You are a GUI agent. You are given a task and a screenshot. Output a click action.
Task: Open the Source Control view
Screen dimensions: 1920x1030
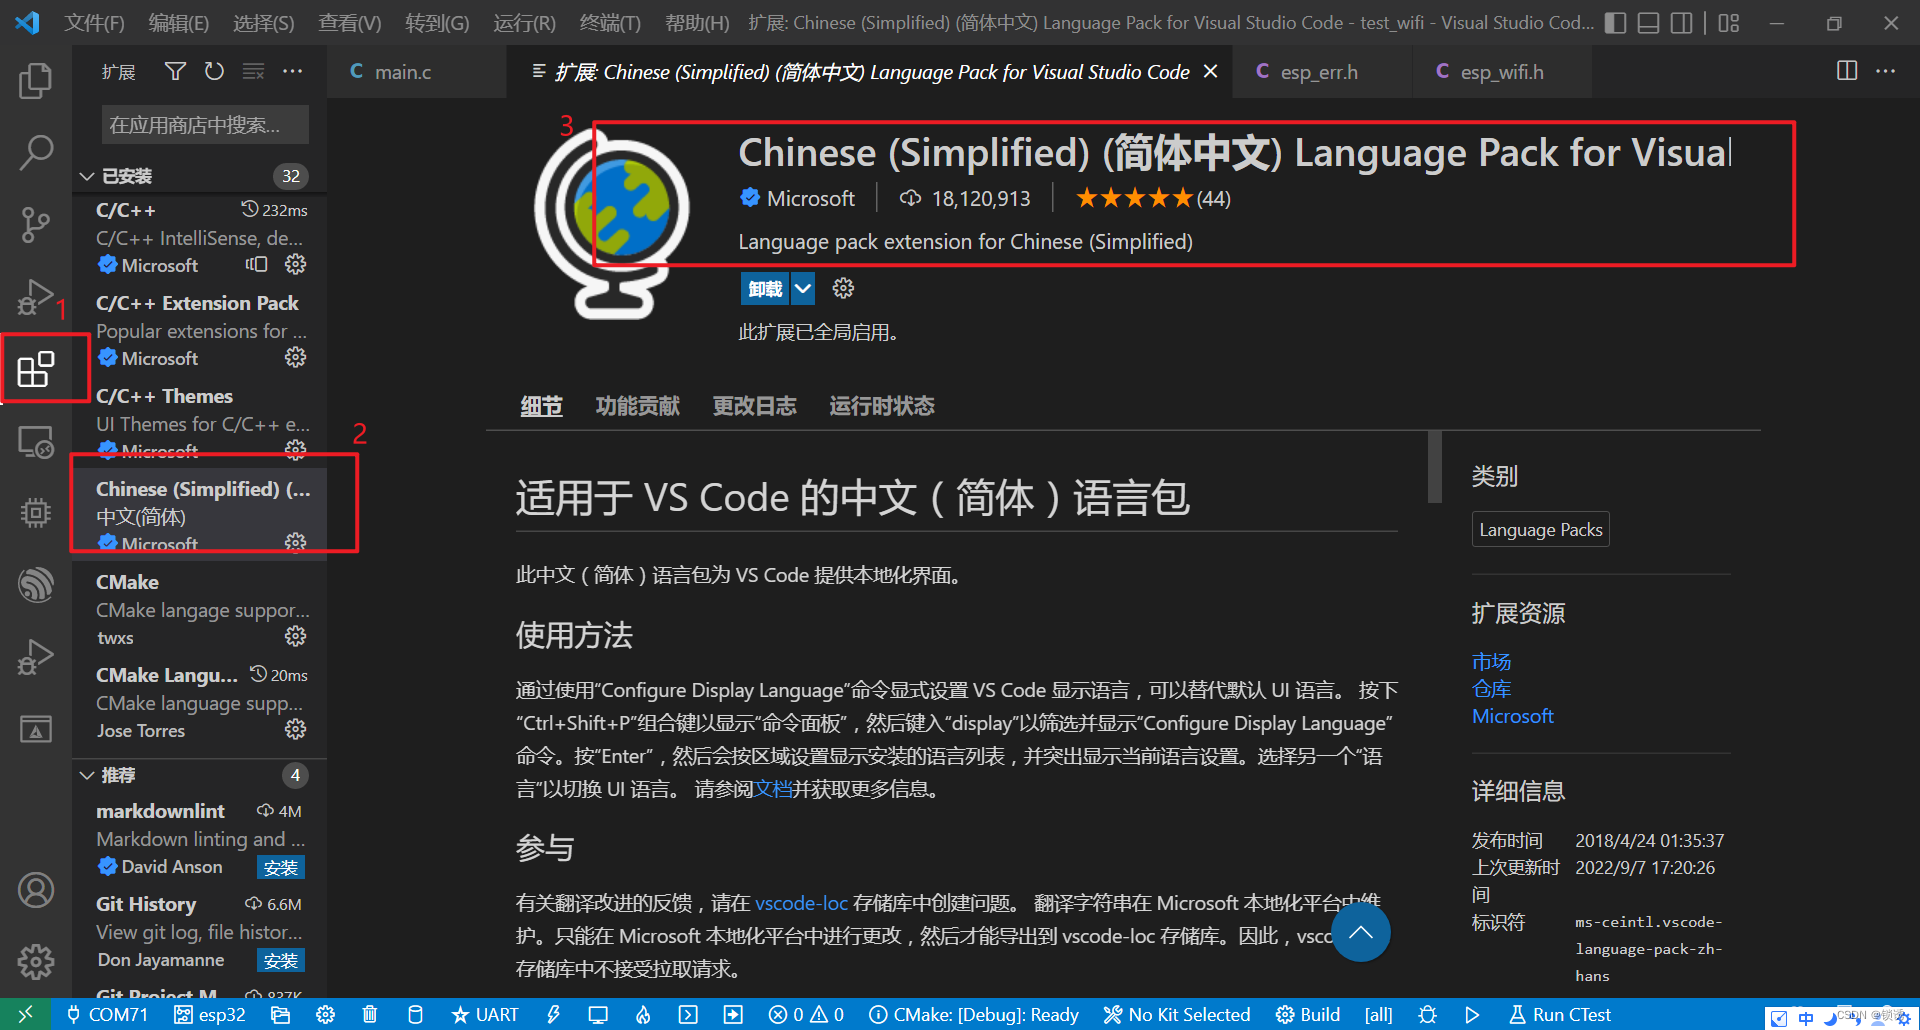coord(36,225)
